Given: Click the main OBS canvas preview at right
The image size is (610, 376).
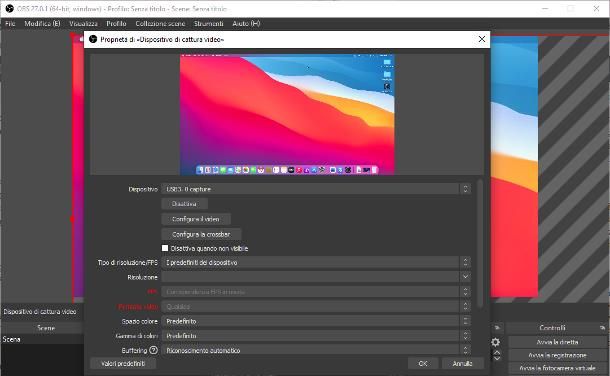Looking at the screenshot, I should tap(514, 167).
